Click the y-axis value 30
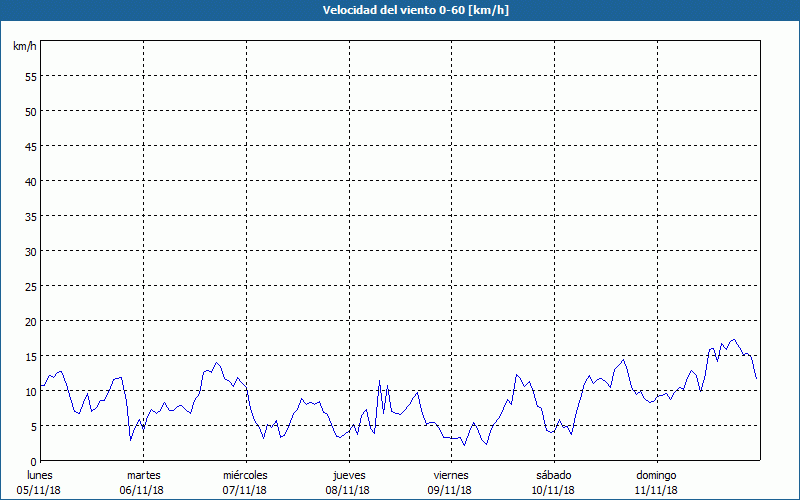The width and height of the screenshot is (800, 500). (x=31, y=252)
